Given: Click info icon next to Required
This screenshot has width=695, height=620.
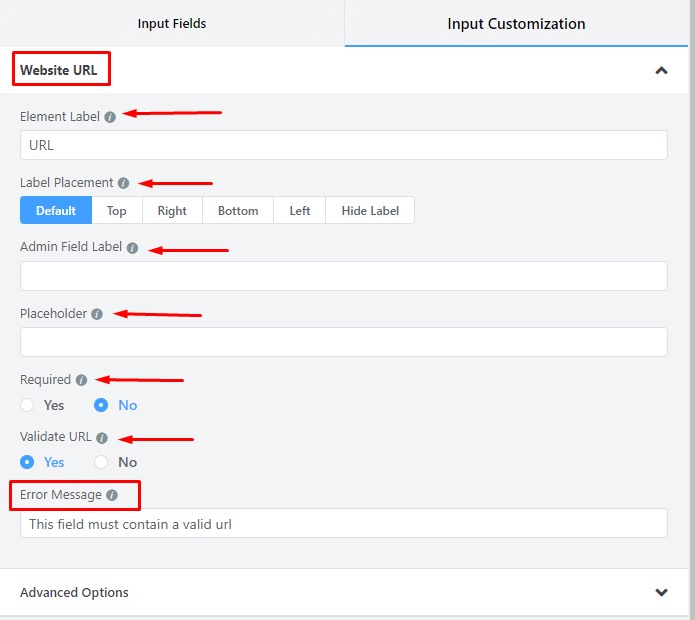Looking at the screenshot, I should pos(81,380).
